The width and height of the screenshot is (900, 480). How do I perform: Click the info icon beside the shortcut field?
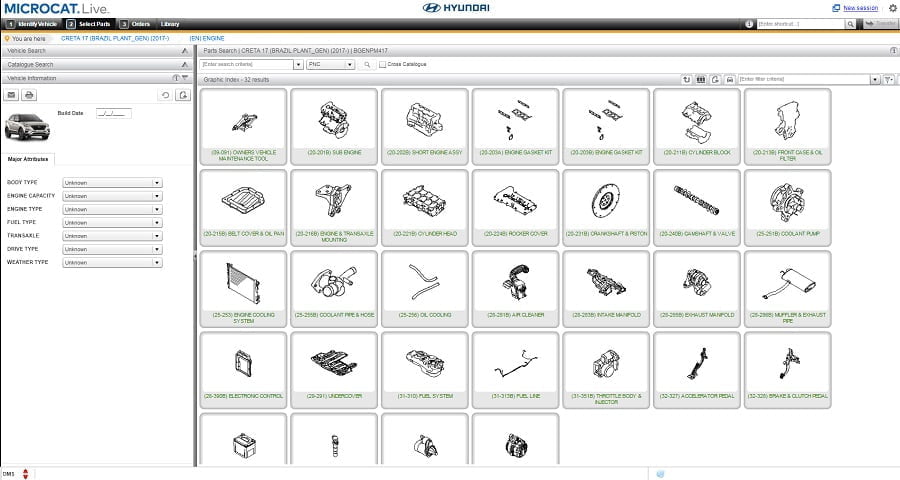pyautogui.click(x=749, y=24)
